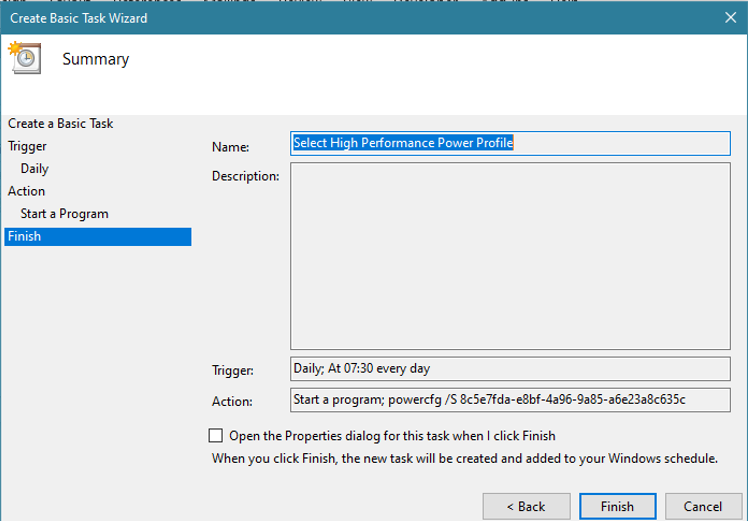
Task: Click the task wizard clock icon
Action: click(24, 58)
